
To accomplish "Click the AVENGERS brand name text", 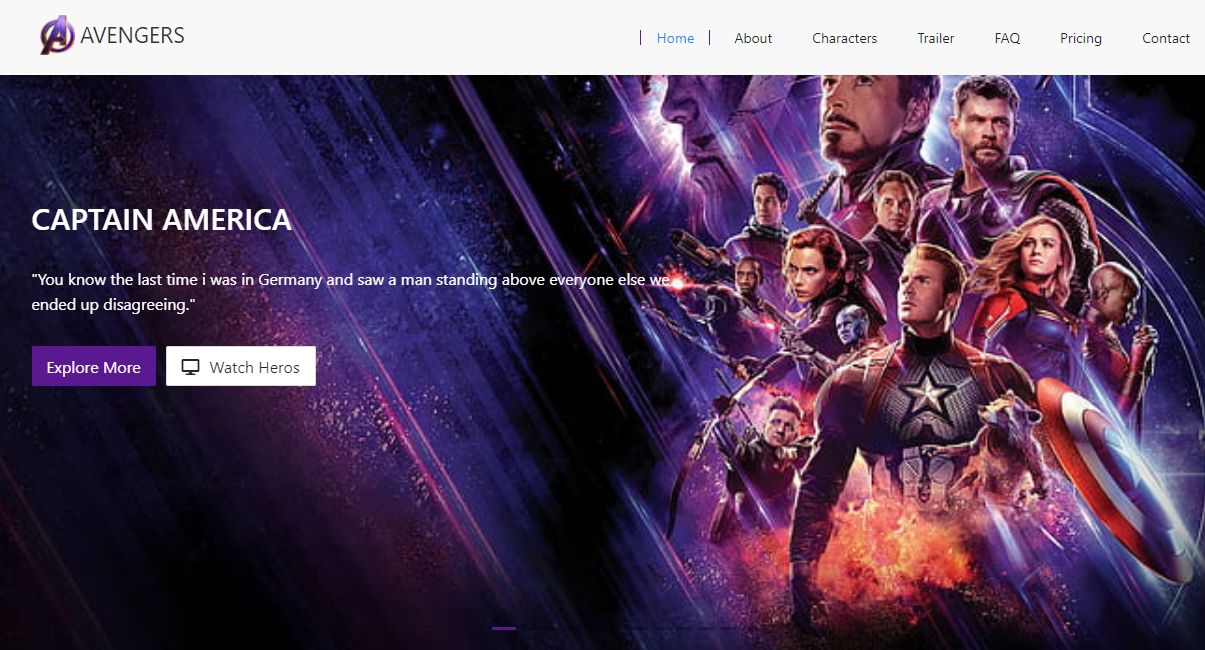I will [x=132, y=36].
